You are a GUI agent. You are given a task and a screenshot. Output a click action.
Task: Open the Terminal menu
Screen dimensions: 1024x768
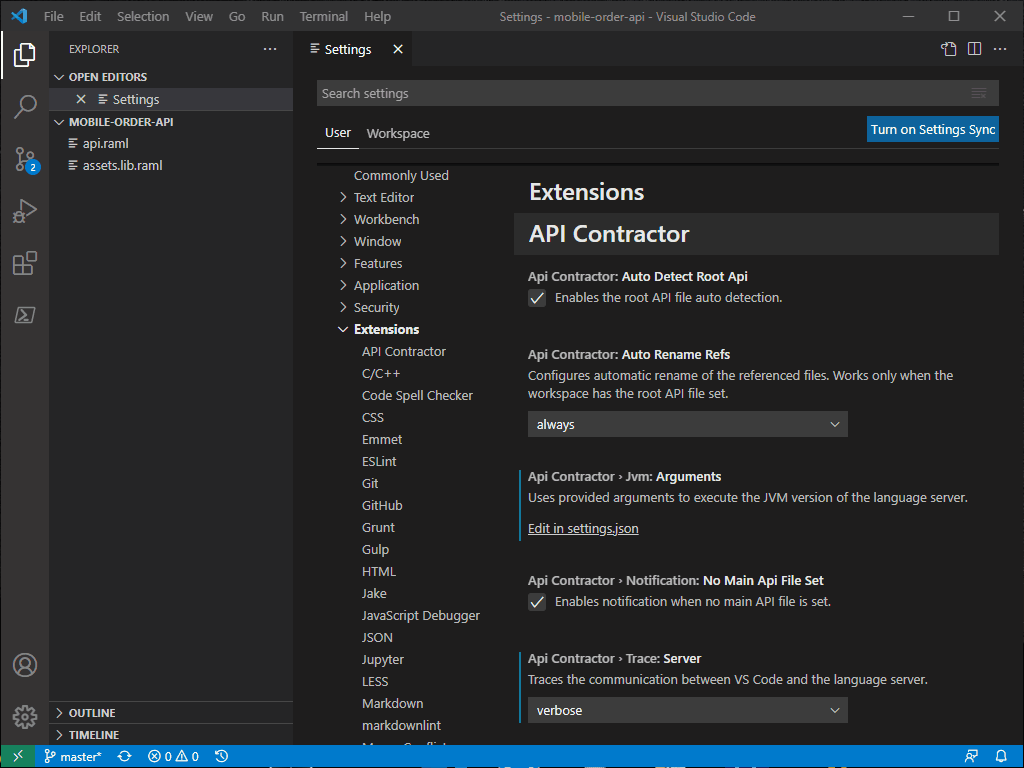click(x=324, y=16)
